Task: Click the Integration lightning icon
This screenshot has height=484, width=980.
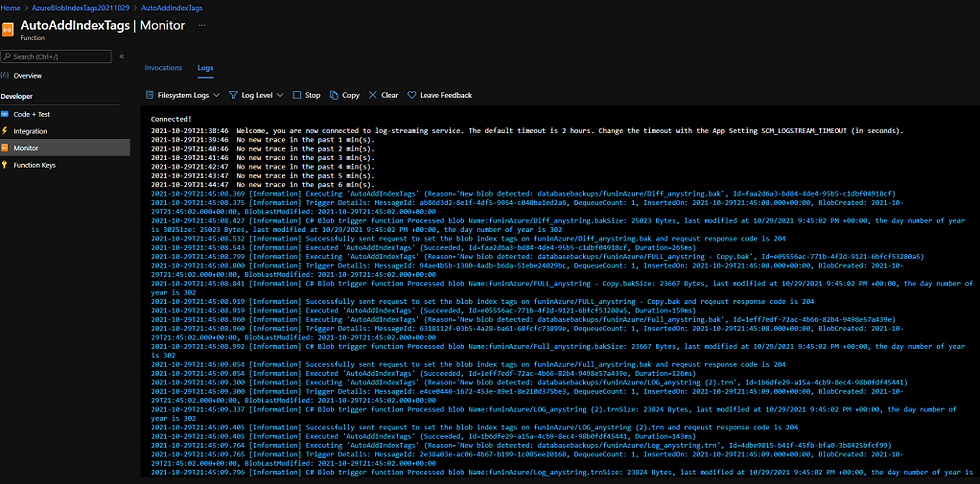Action: (5, 131)
